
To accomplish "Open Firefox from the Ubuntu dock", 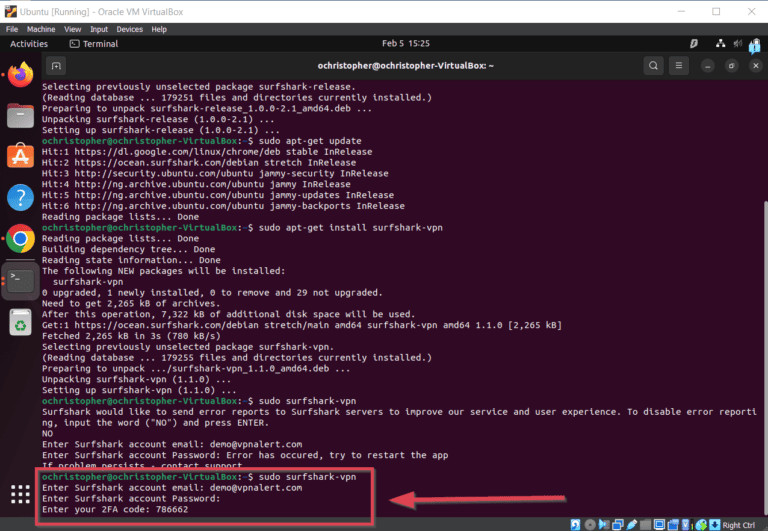I will [20, 75].
